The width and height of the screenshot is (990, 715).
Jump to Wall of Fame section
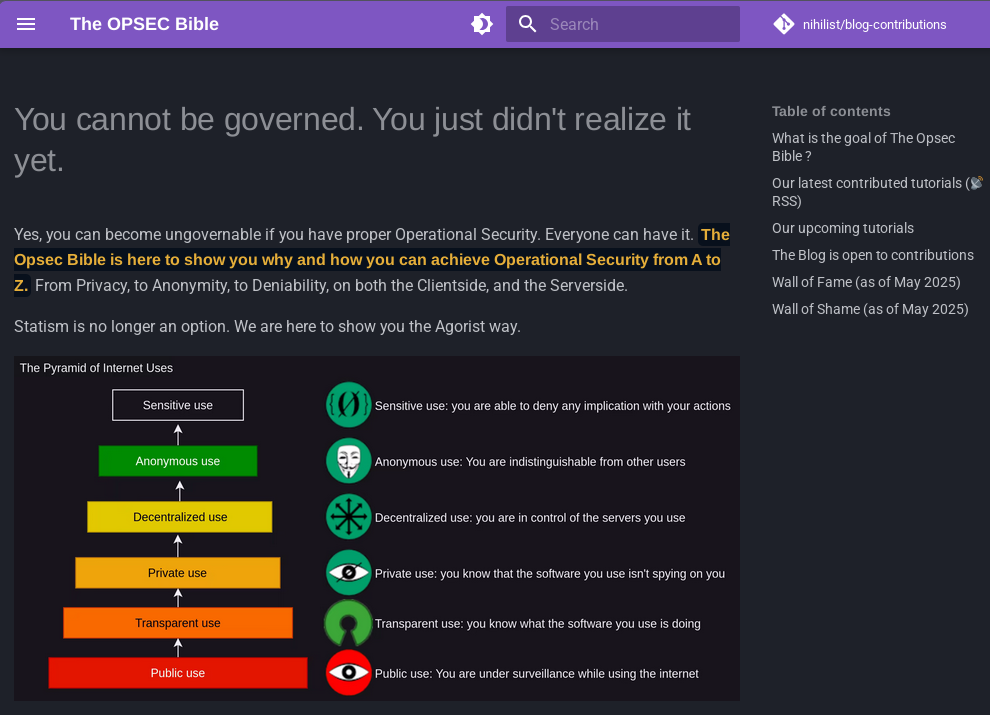(x=866, y=282)
